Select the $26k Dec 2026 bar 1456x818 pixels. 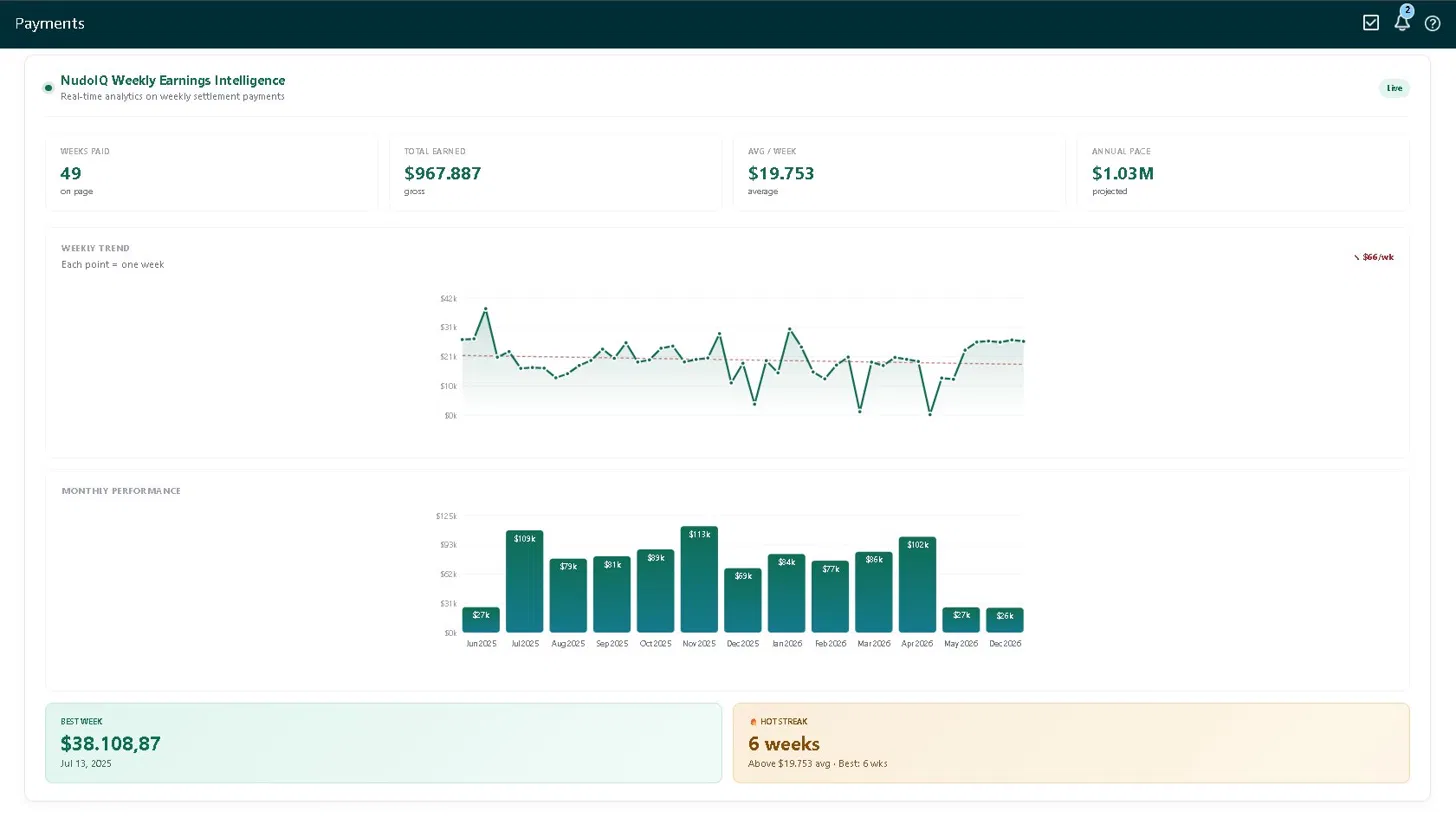coord(1005,620)
